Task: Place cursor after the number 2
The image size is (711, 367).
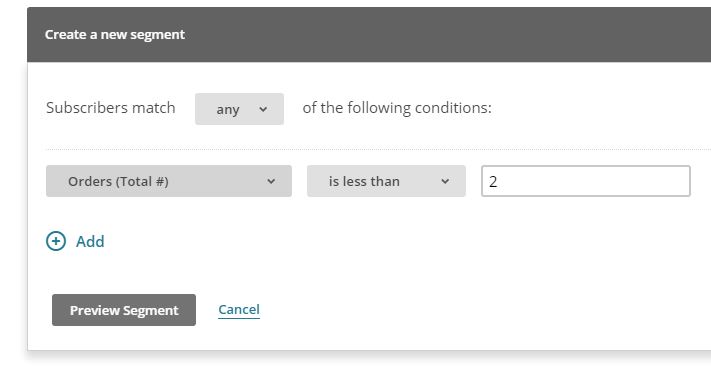Action: pos(498,181)
